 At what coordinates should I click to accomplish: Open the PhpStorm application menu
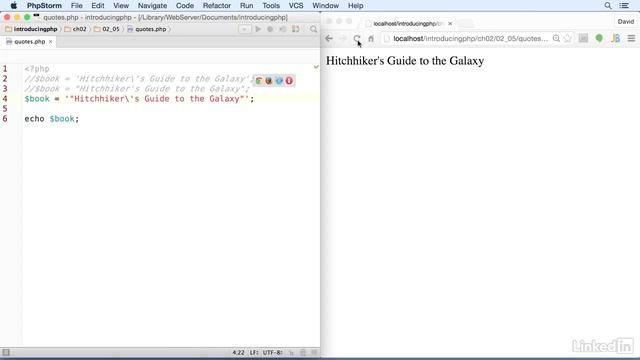(x=44, y=6)
